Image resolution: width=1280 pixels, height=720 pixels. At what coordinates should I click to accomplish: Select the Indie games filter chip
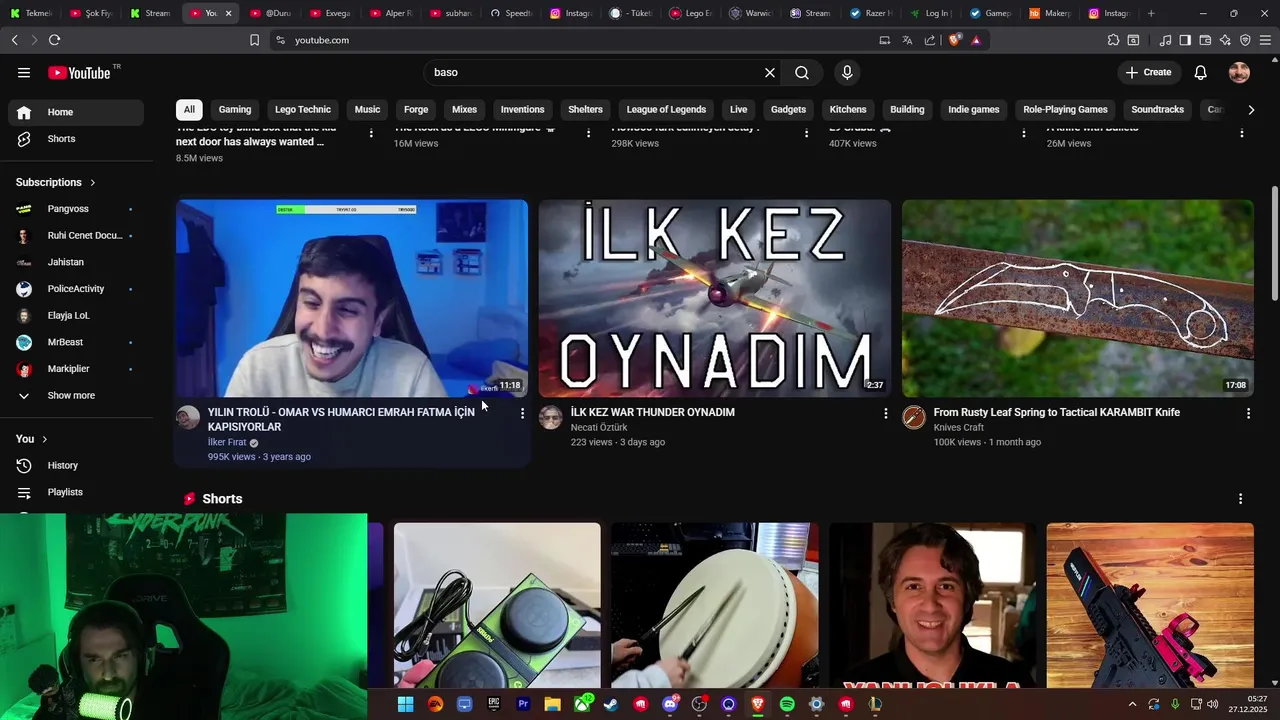[x=974, y=109]
